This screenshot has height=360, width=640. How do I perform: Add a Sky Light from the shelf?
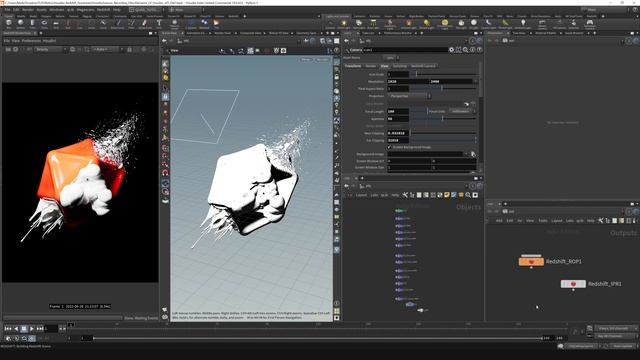[461, 24]
